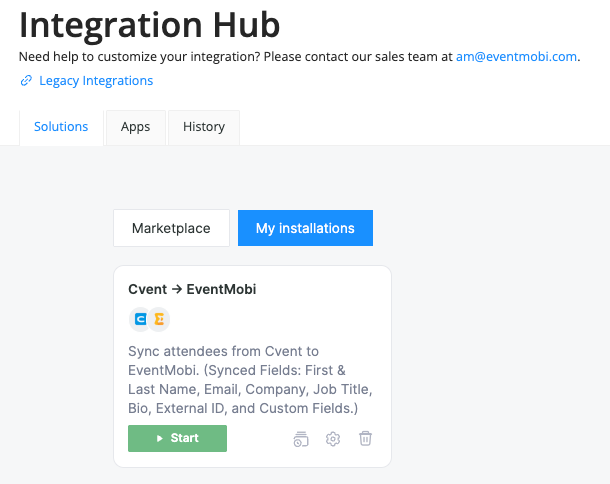Screen dimensions: 610x484
Task: Click the chain icon beside Legacy Integrations
Action: click(x=26, y=81)
